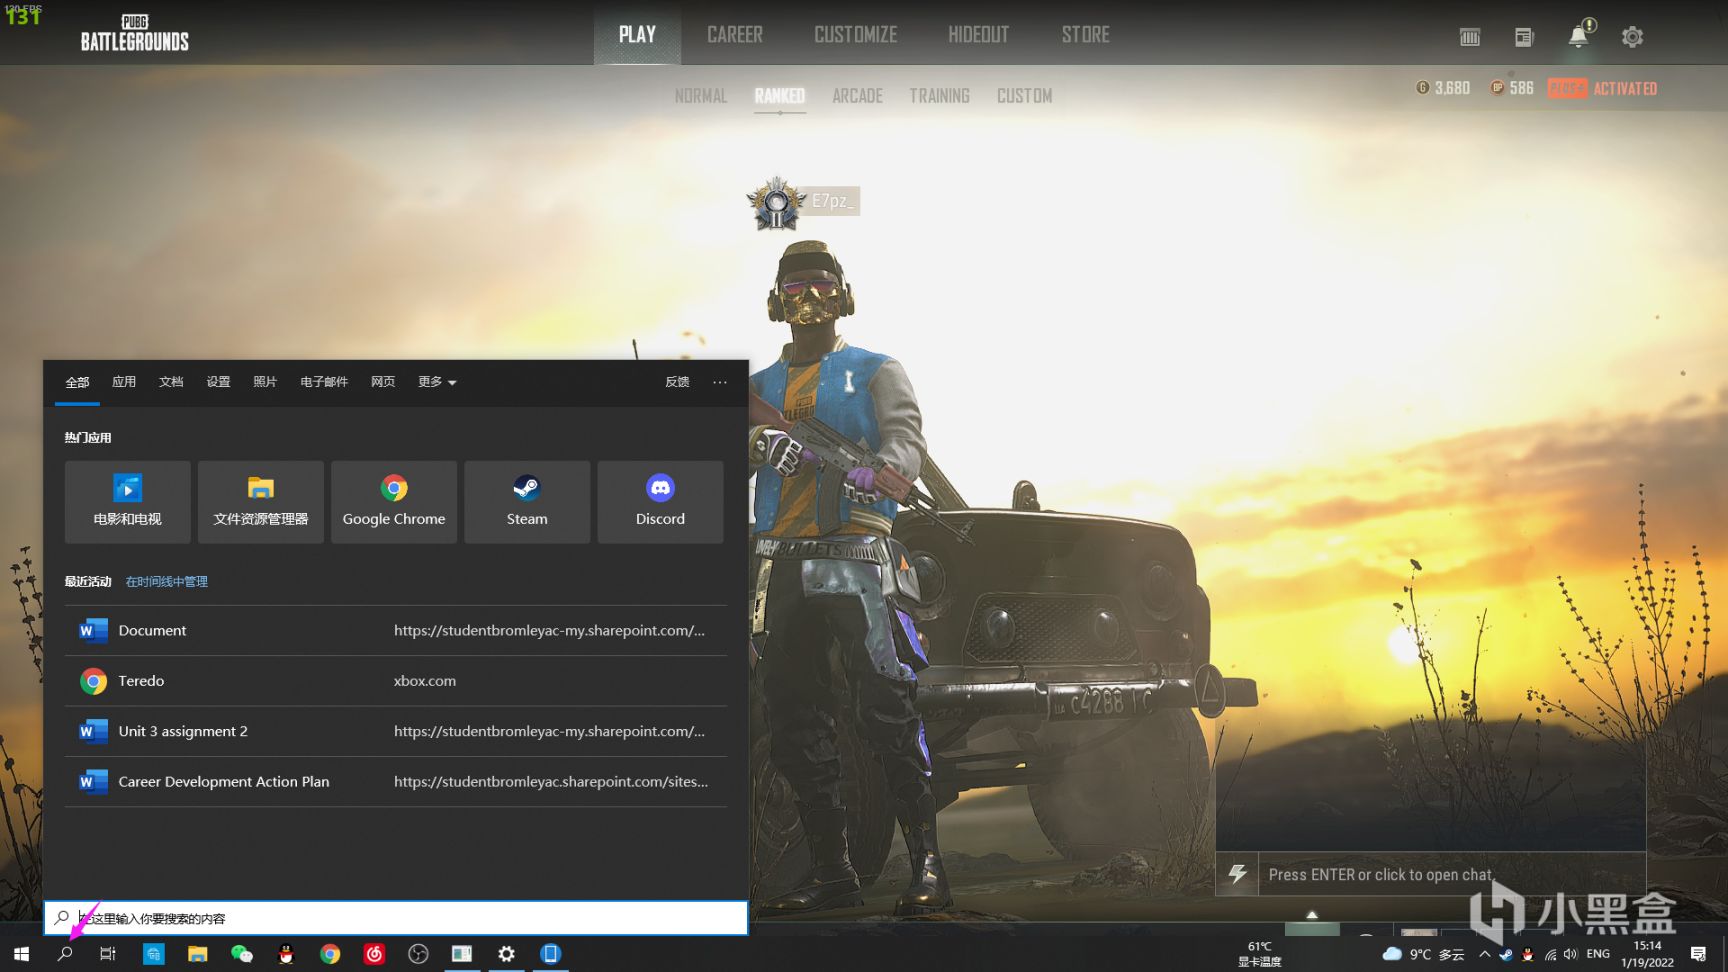Image resolution: width=1728 pixels, height=972 pixels.
Task: Click the G-Coin balance 3,680
Action: [1443, 88]
